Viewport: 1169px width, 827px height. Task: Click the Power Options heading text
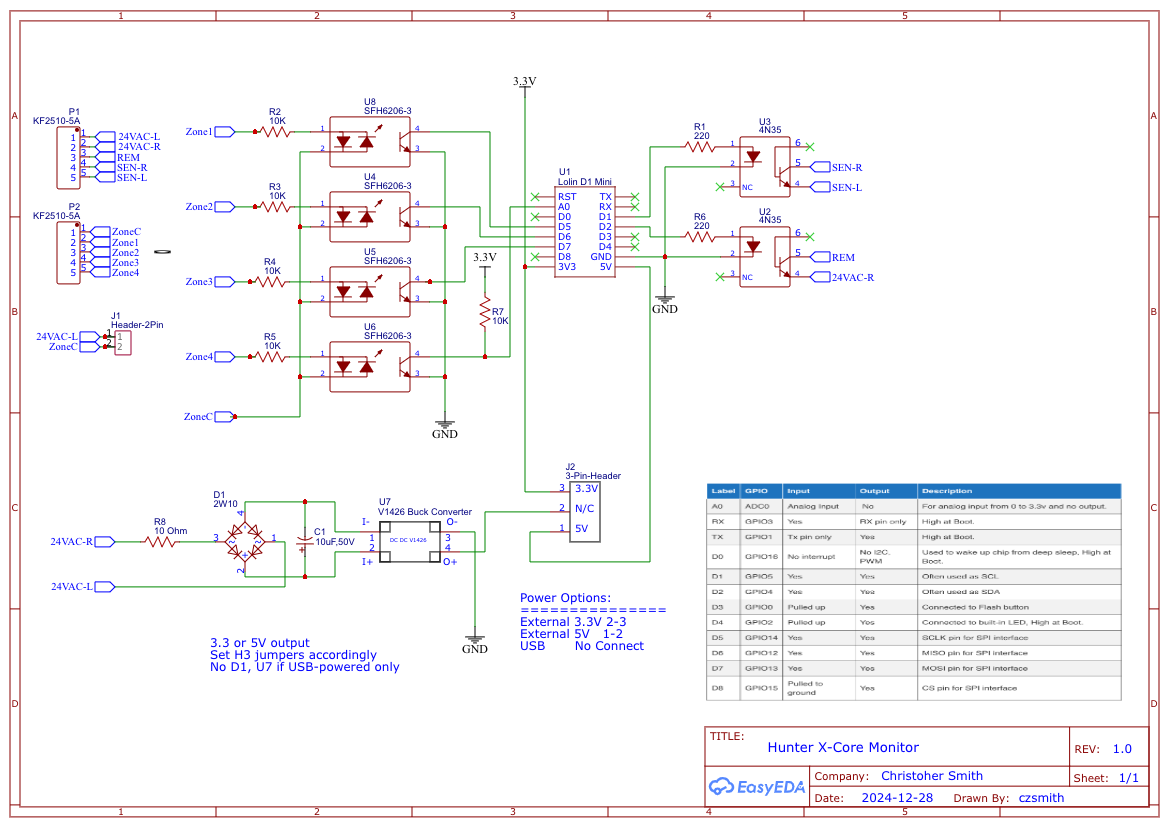pyautogui.click(x=565, y=598)
